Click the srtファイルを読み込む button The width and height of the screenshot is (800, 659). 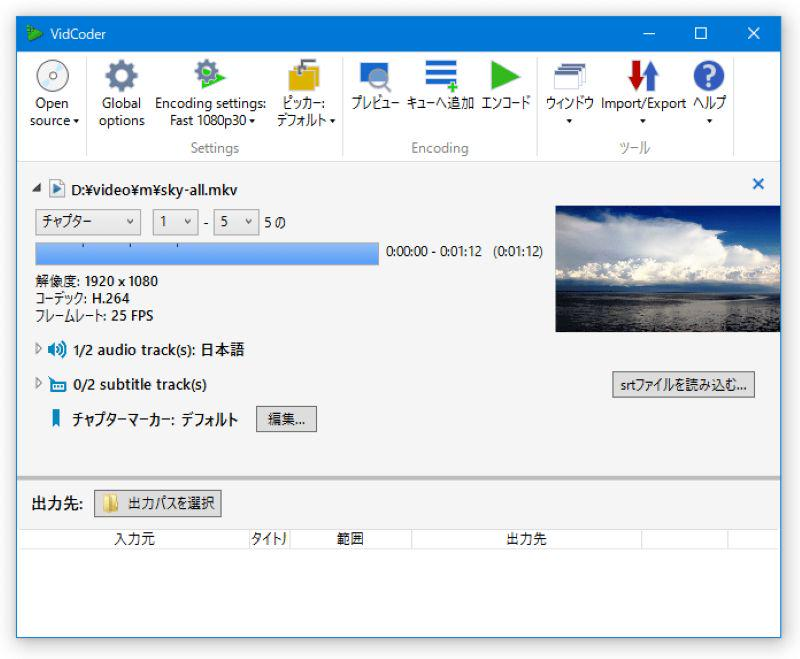point(683,384)
